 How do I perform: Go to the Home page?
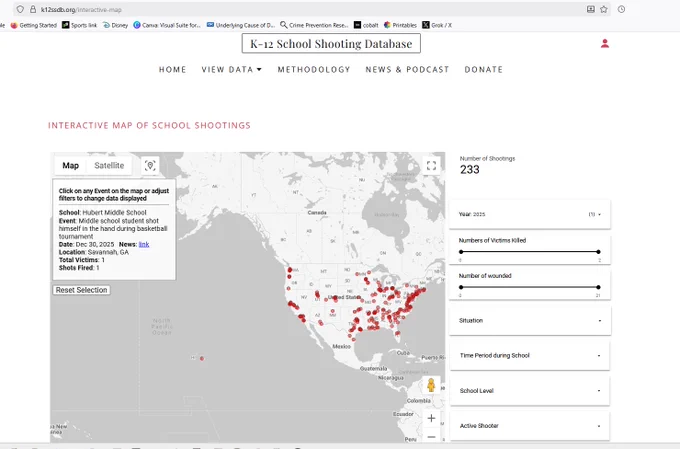click(x=172, y=69)
